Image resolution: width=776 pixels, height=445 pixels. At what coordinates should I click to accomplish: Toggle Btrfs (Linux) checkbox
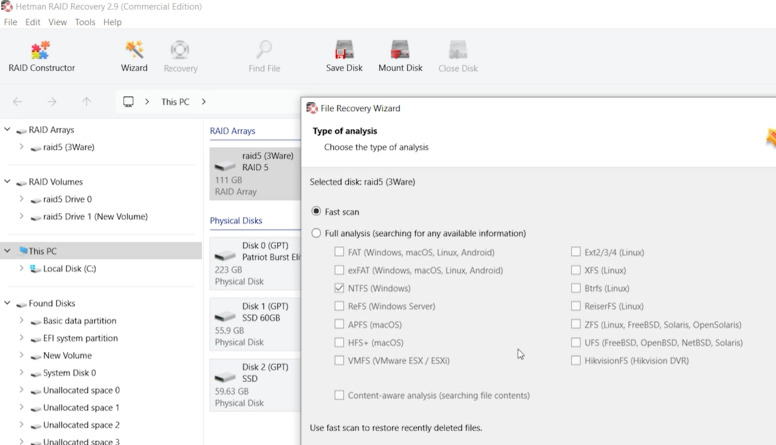coord(576,288)
